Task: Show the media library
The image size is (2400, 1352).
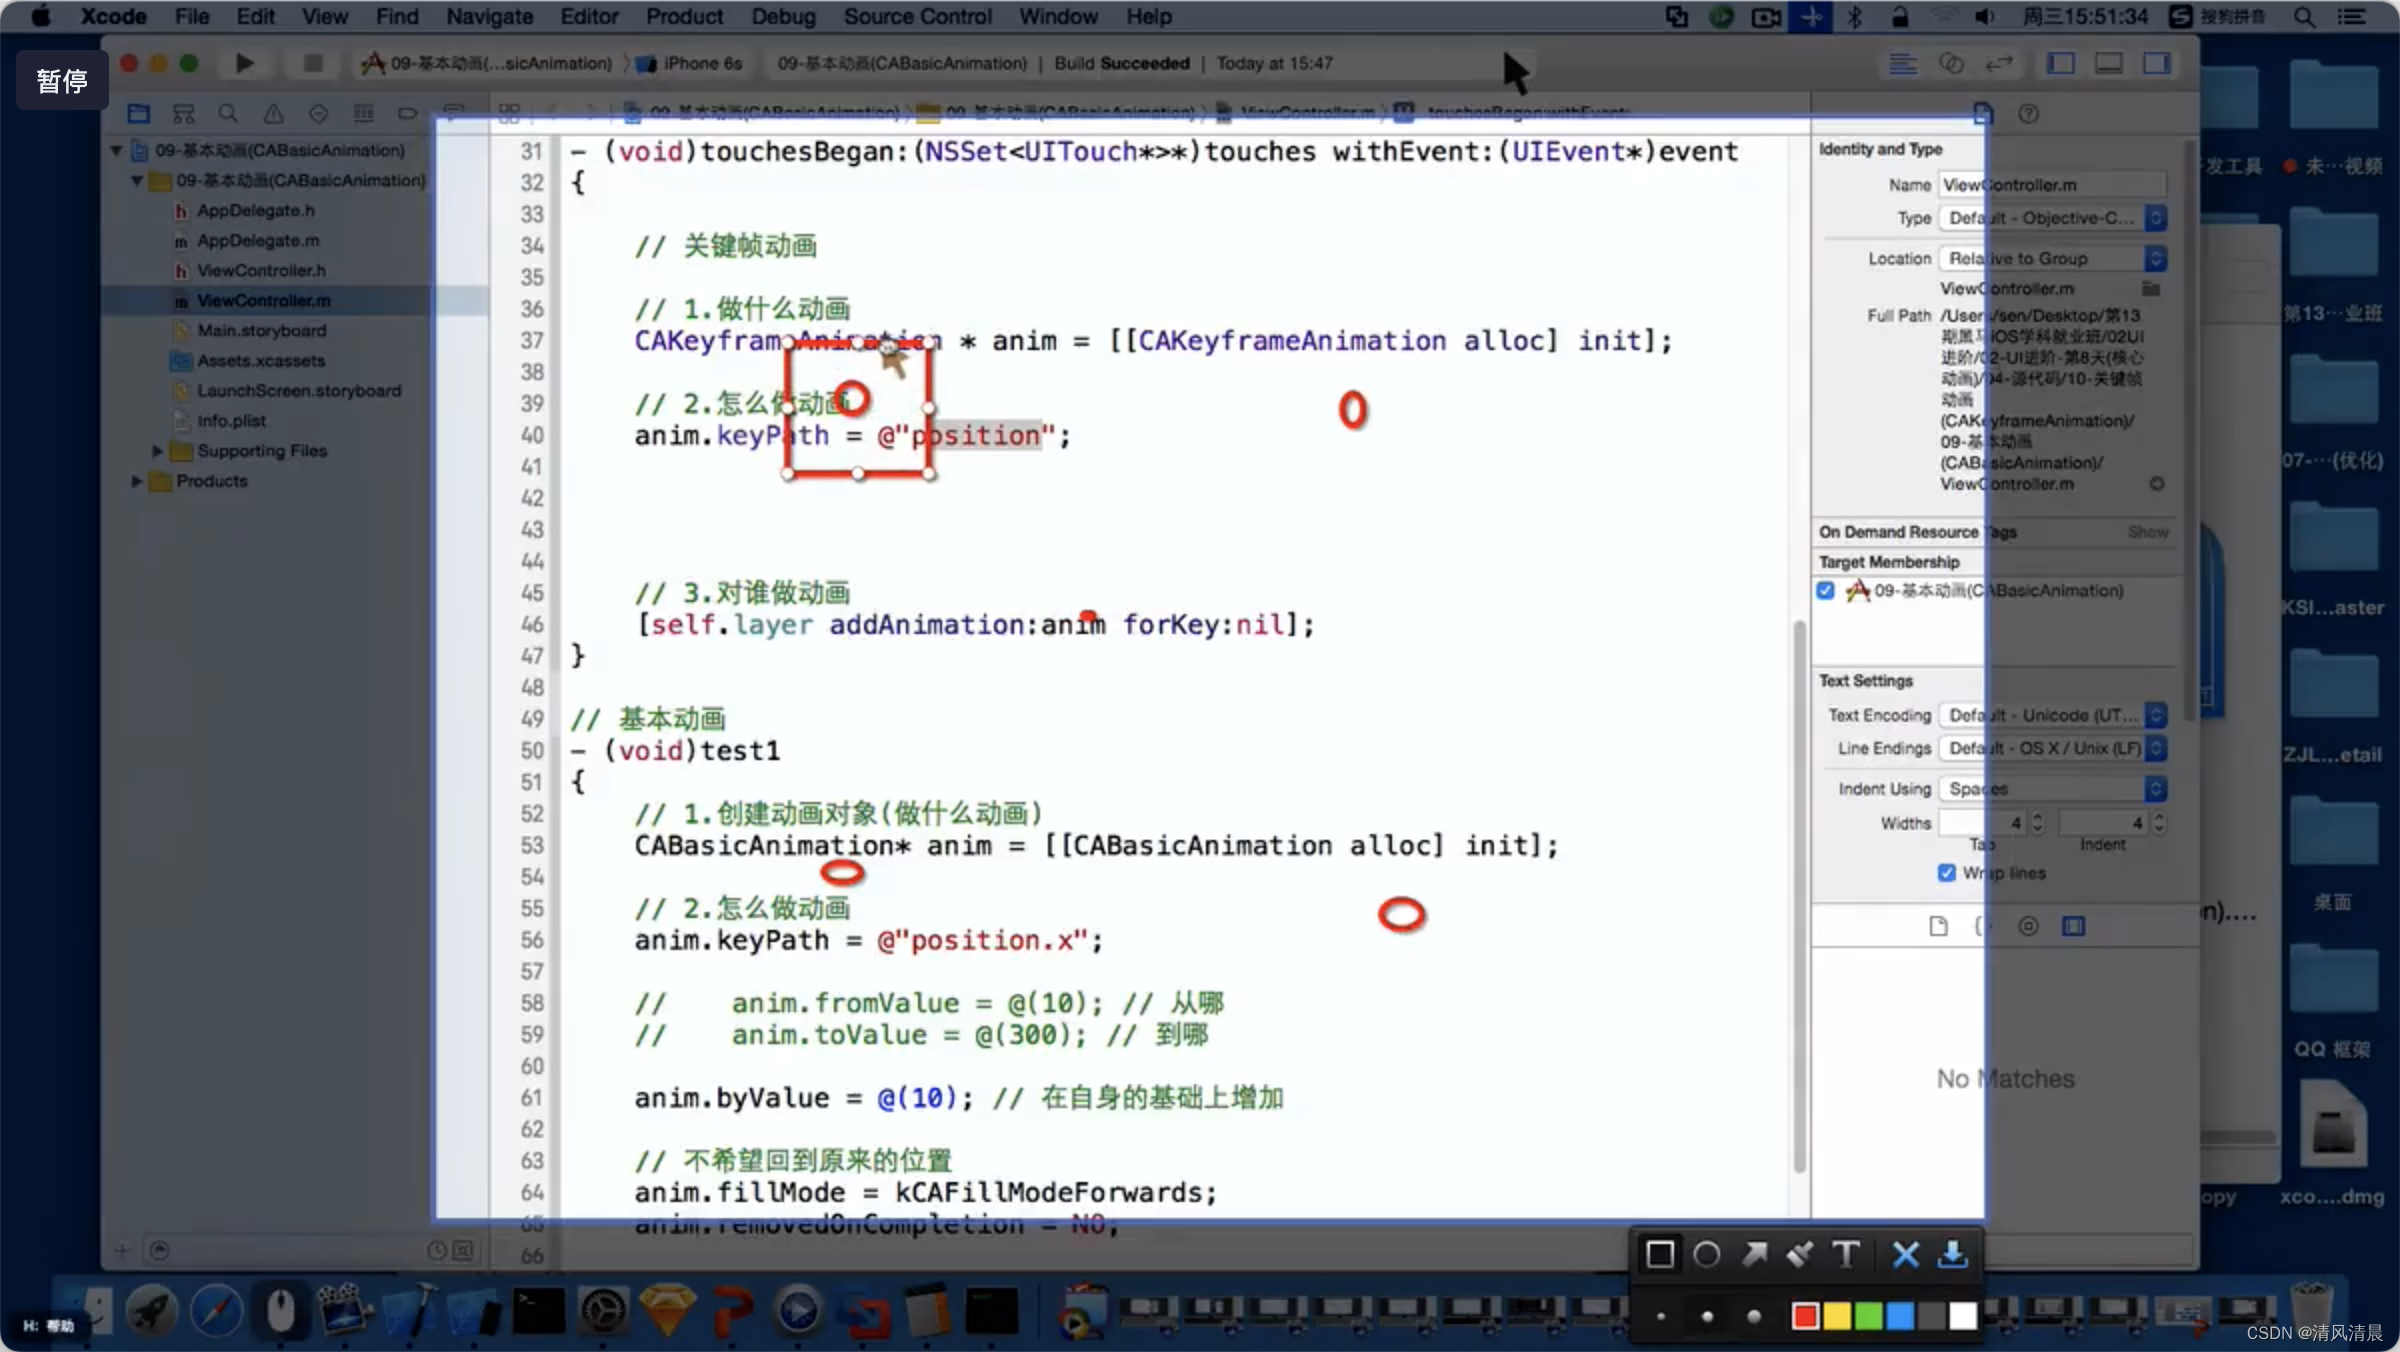Action: (x=2074, y=926)
